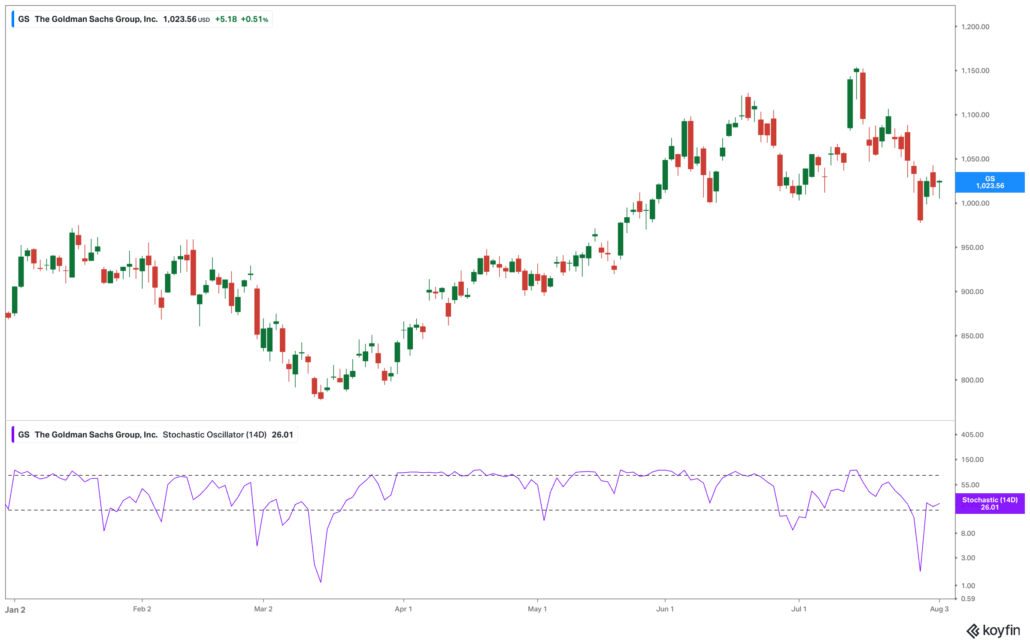This screenshot has height=644, width=1030.
Task: Click the 8.00 stochastic axis label
Action: pos(968,534)
